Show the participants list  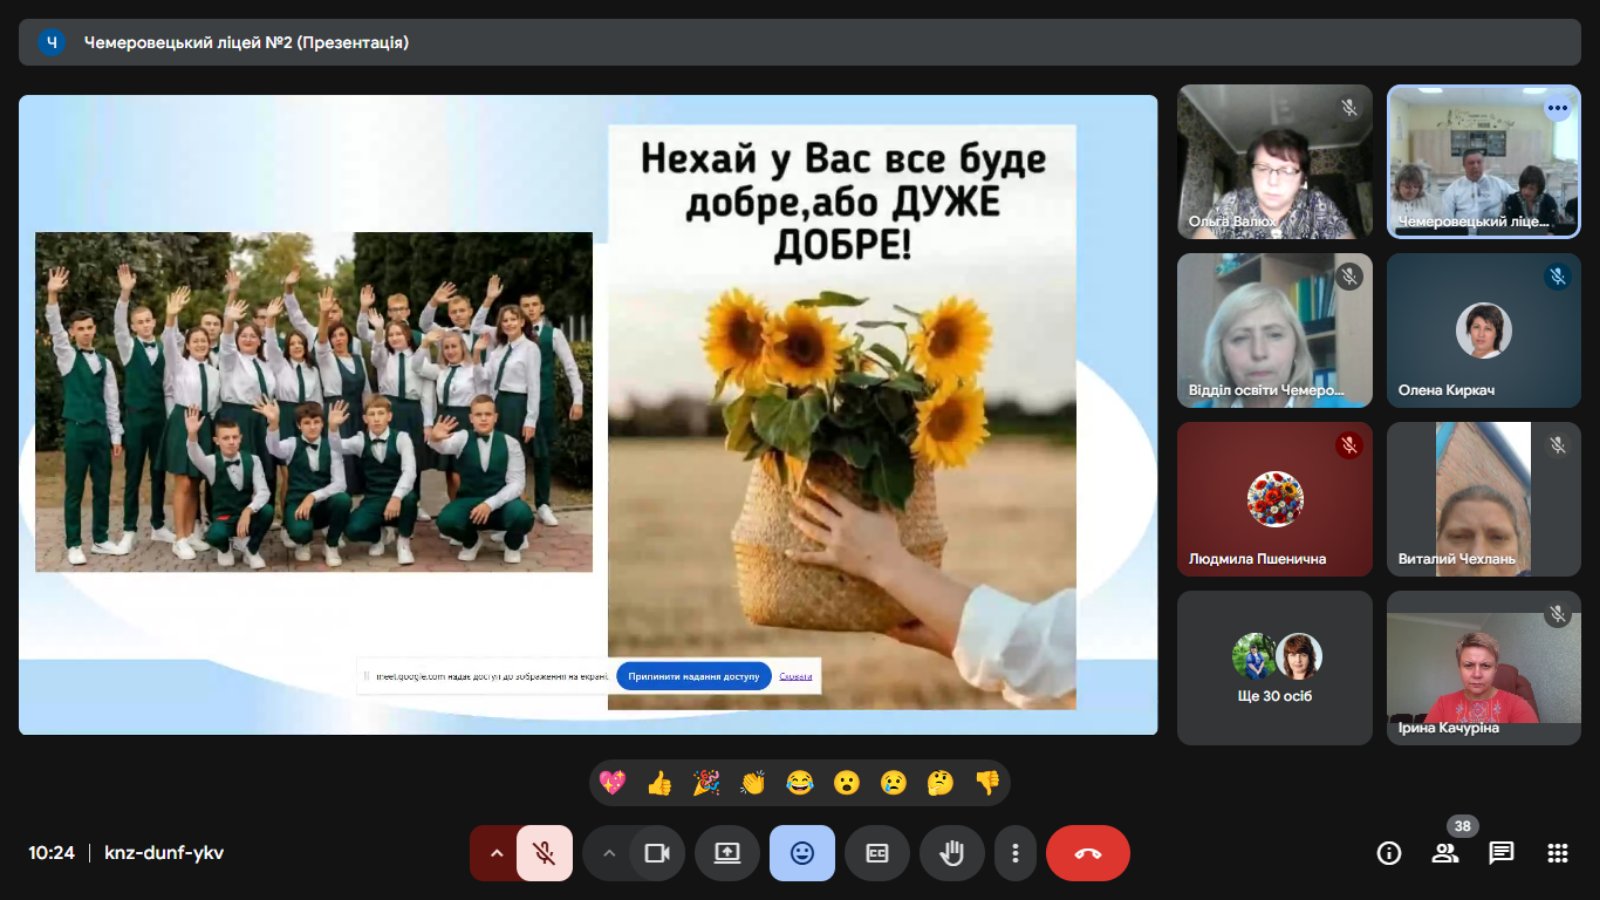1445,853
